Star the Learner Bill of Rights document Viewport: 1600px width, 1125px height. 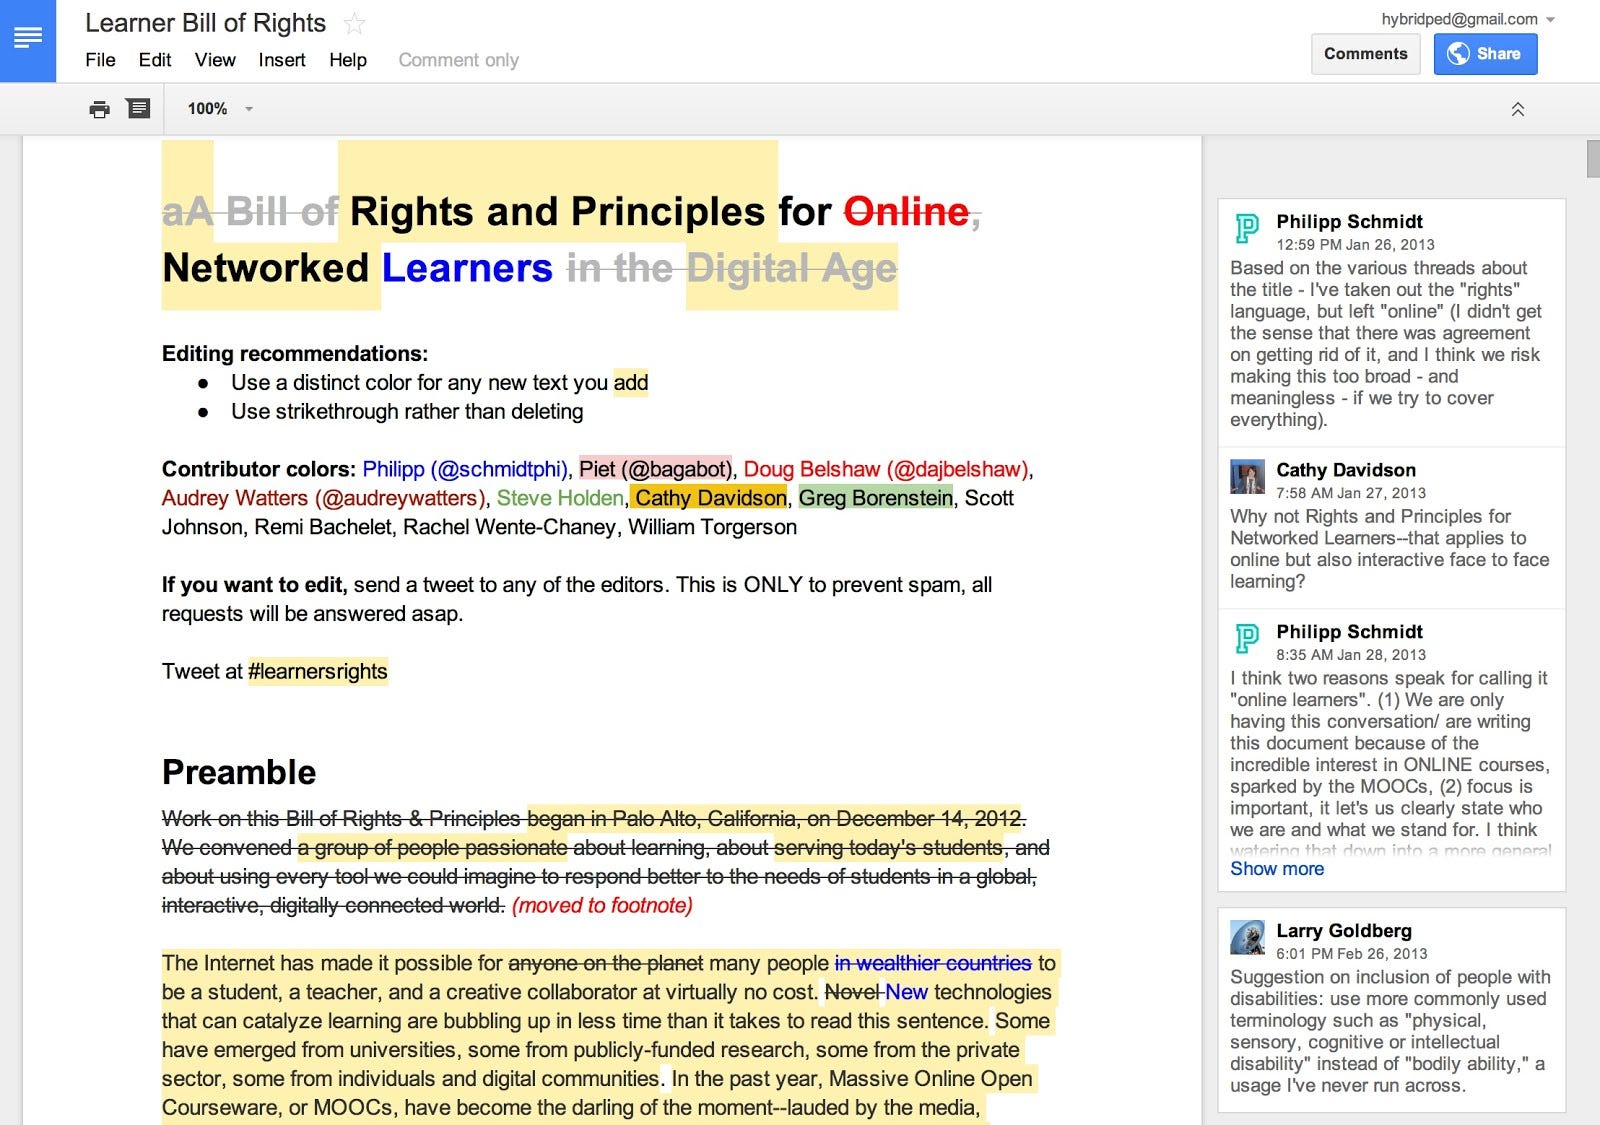[x=354, y=23]
